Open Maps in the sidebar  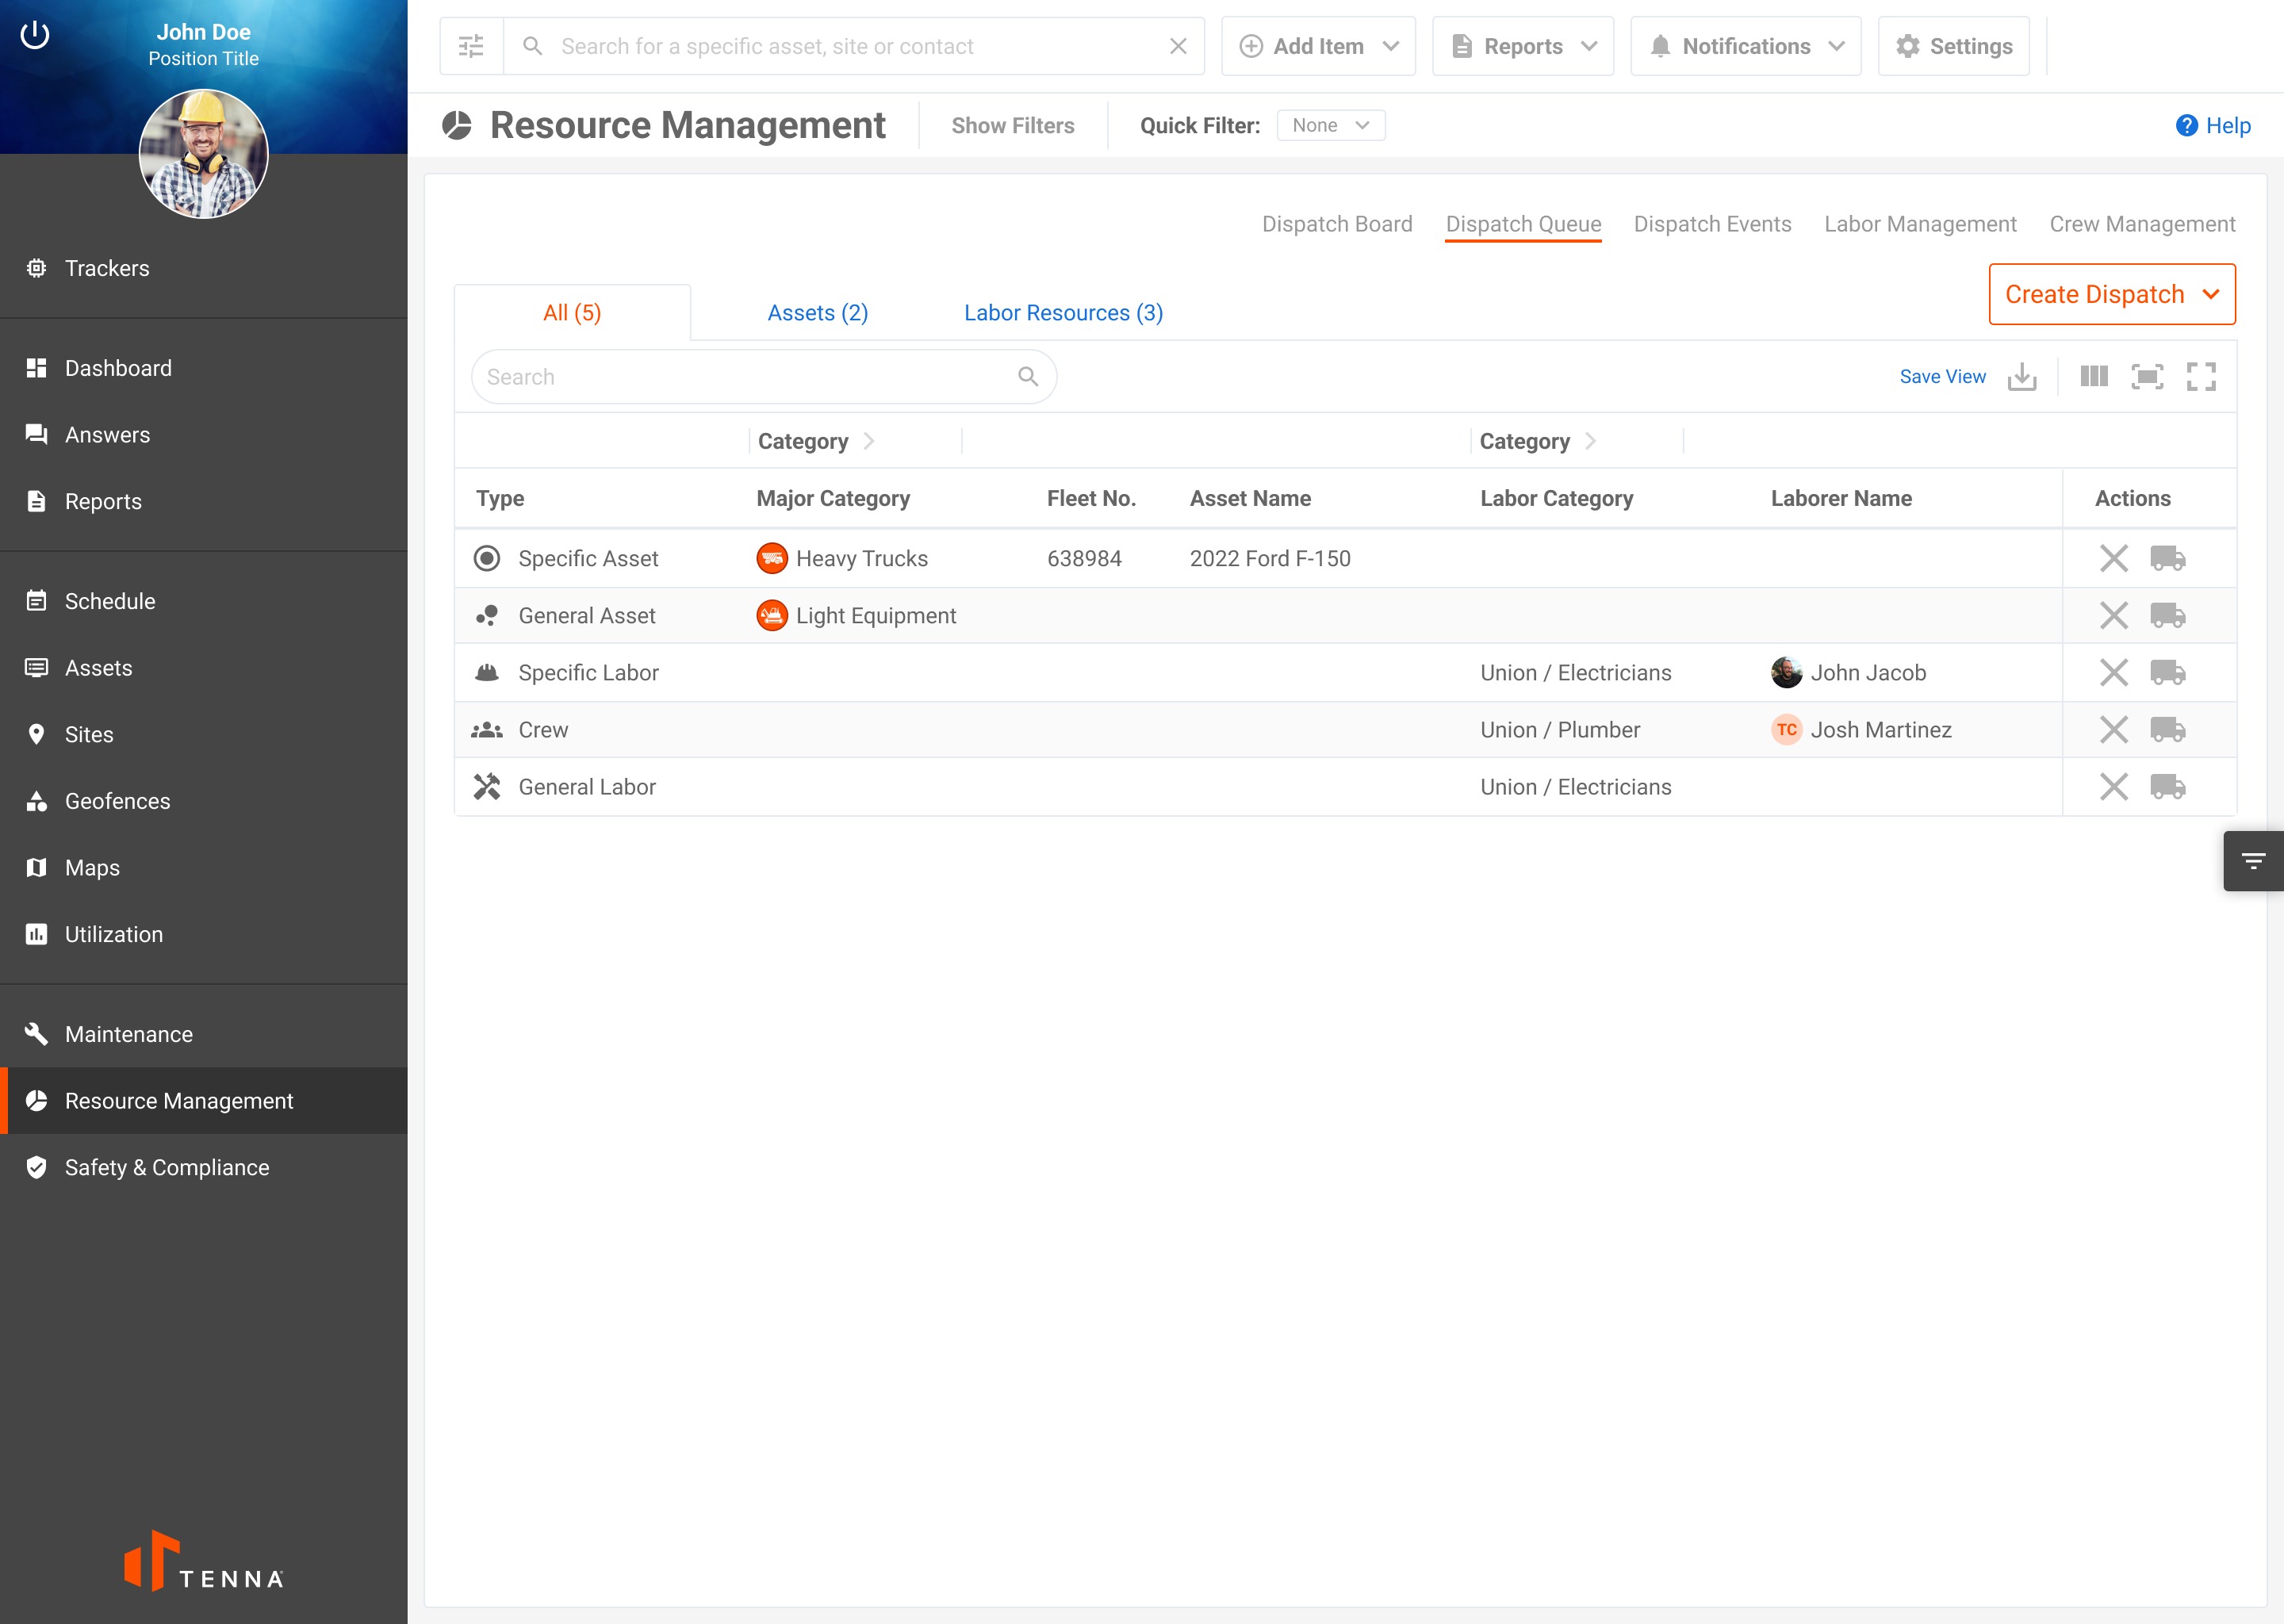tap(204, 867)
